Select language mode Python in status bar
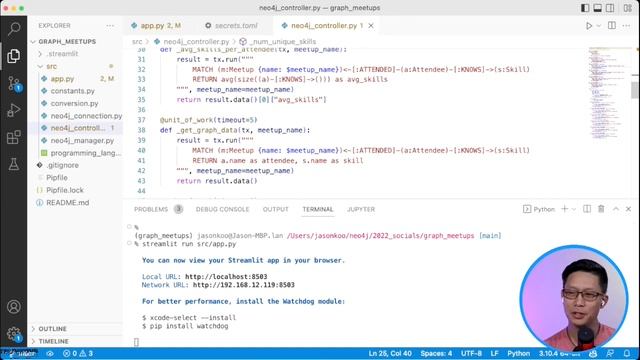Viewport: 640px width, 360px height. (x=518, y=353)
